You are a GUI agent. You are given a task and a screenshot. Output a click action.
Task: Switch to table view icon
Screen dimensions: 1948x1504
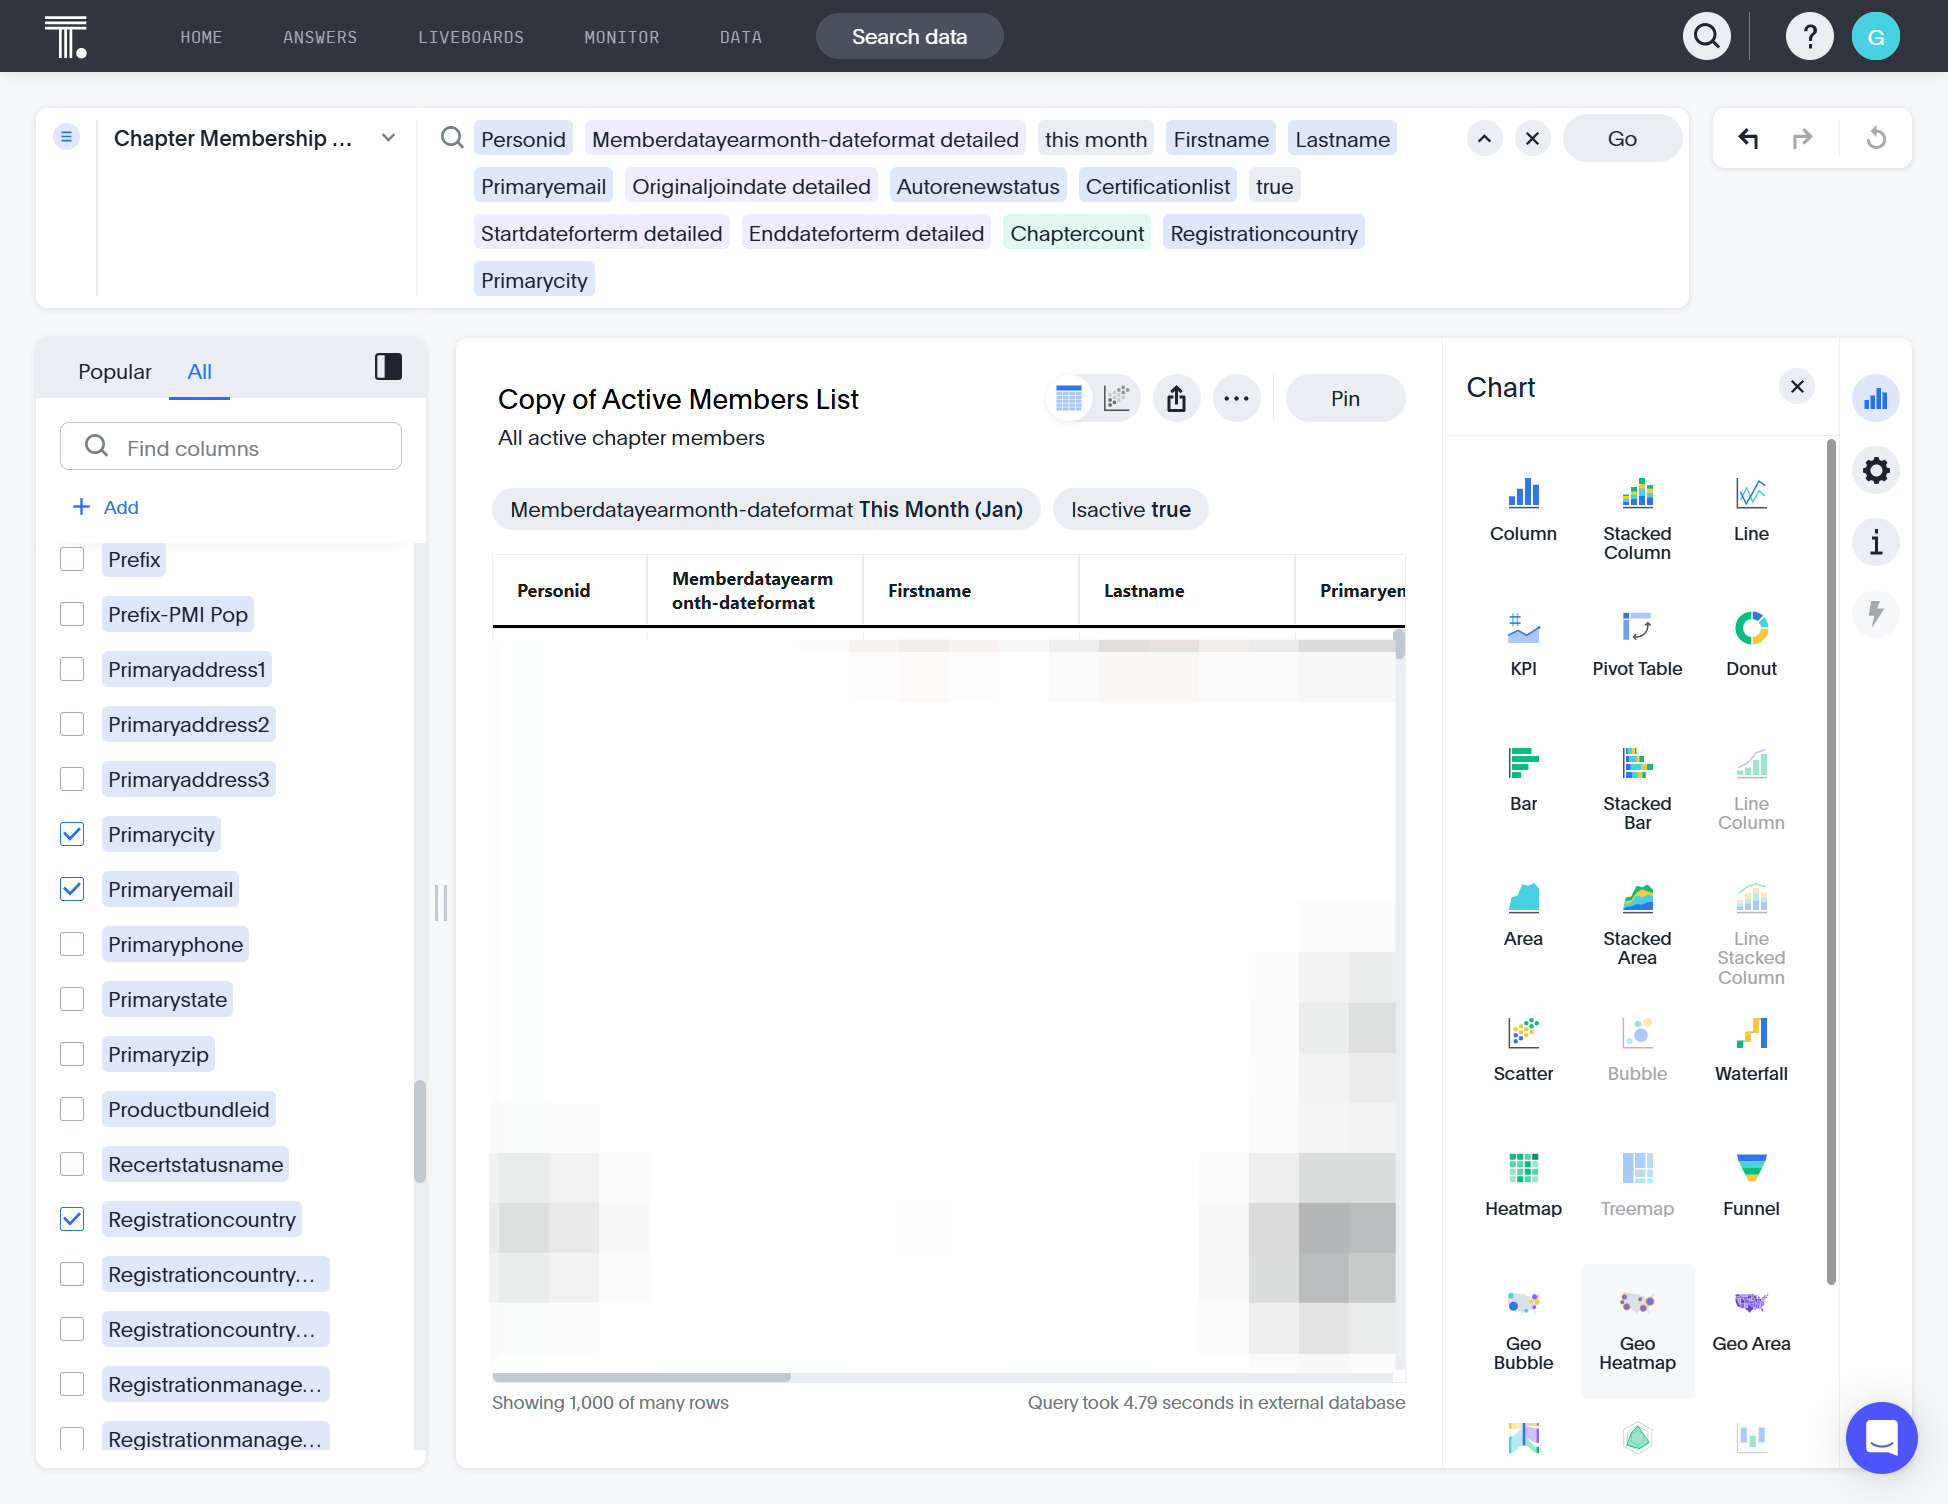pos(1069,399)
